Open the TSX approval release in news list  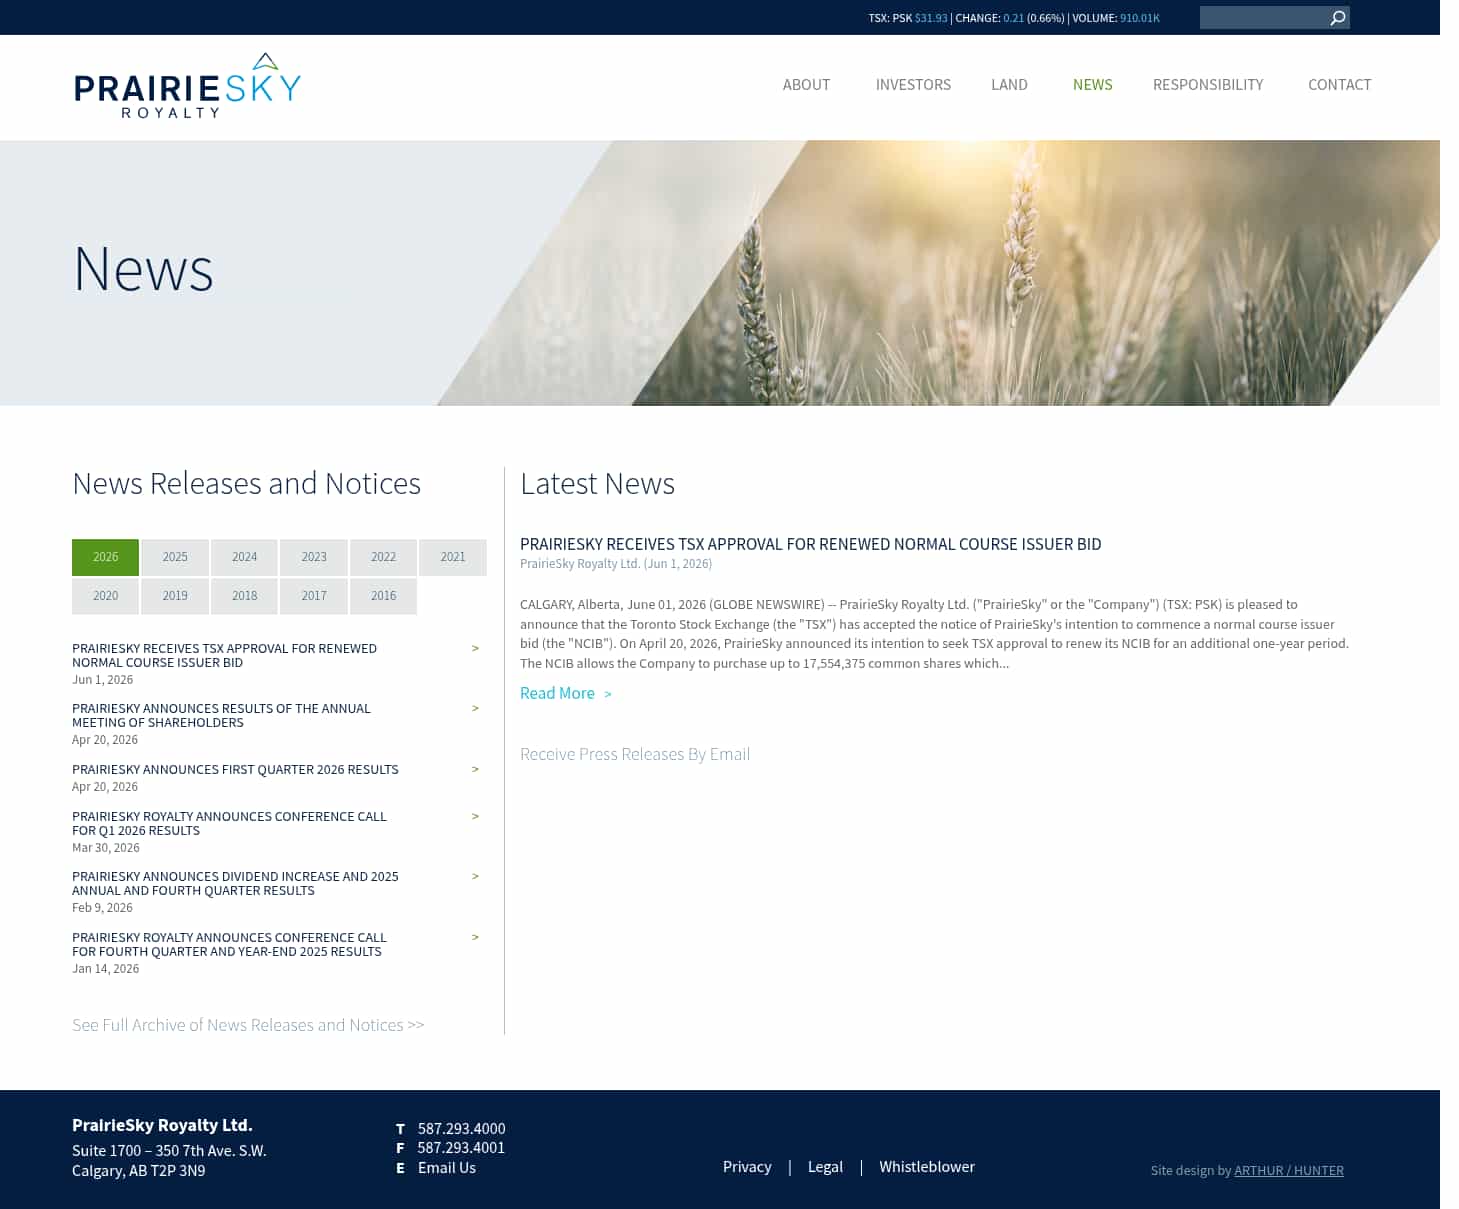point(224,655)
